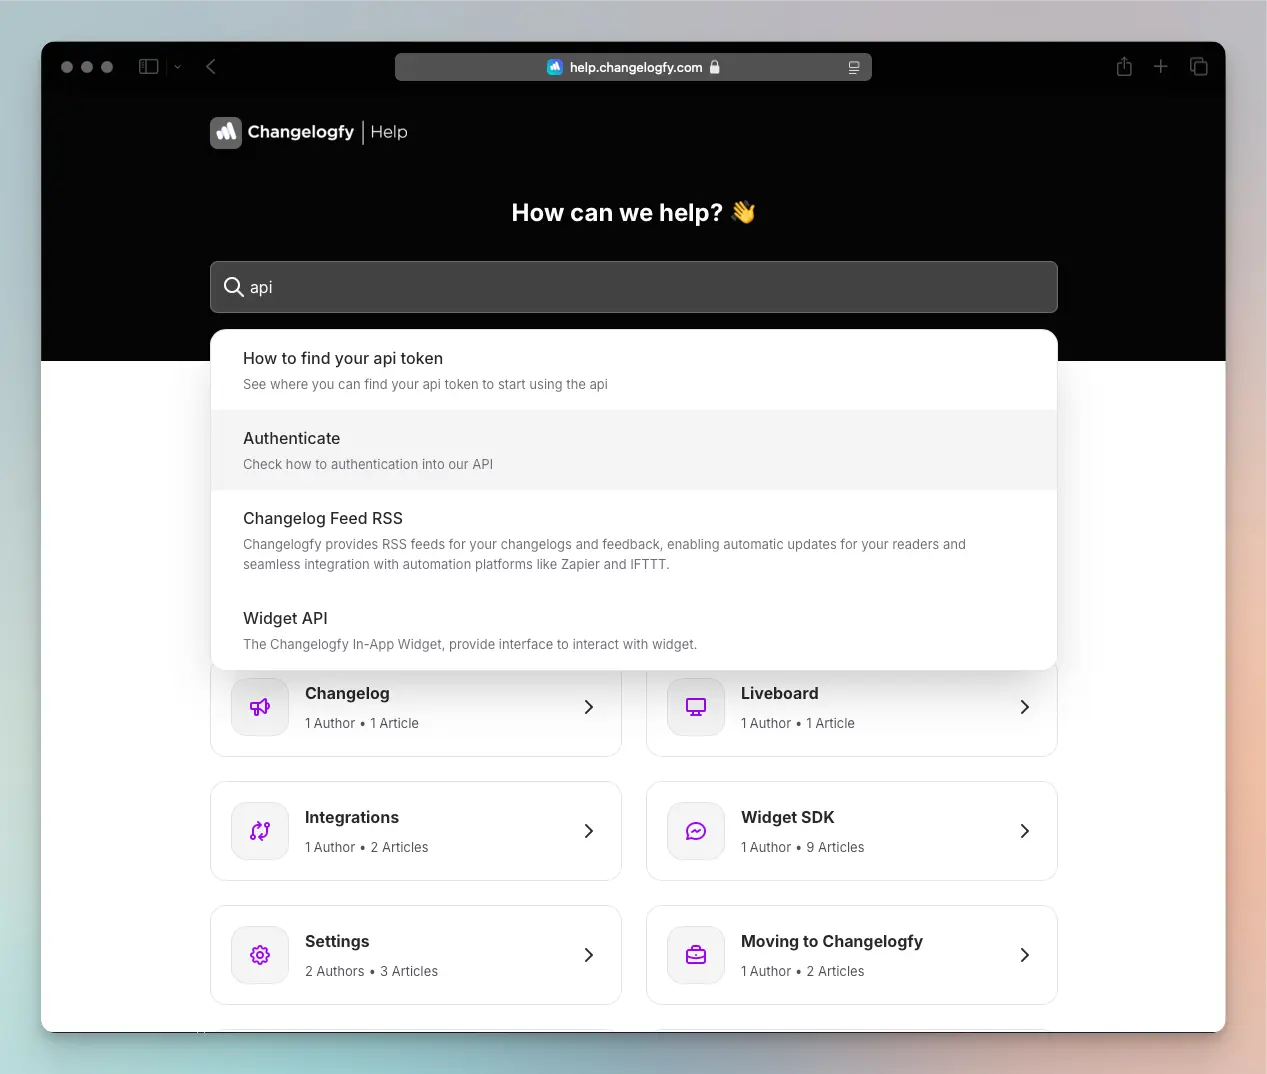The image size is (1267, 1074).
Task: Click the browser share icon
Action: click(x=1124, y=67)
